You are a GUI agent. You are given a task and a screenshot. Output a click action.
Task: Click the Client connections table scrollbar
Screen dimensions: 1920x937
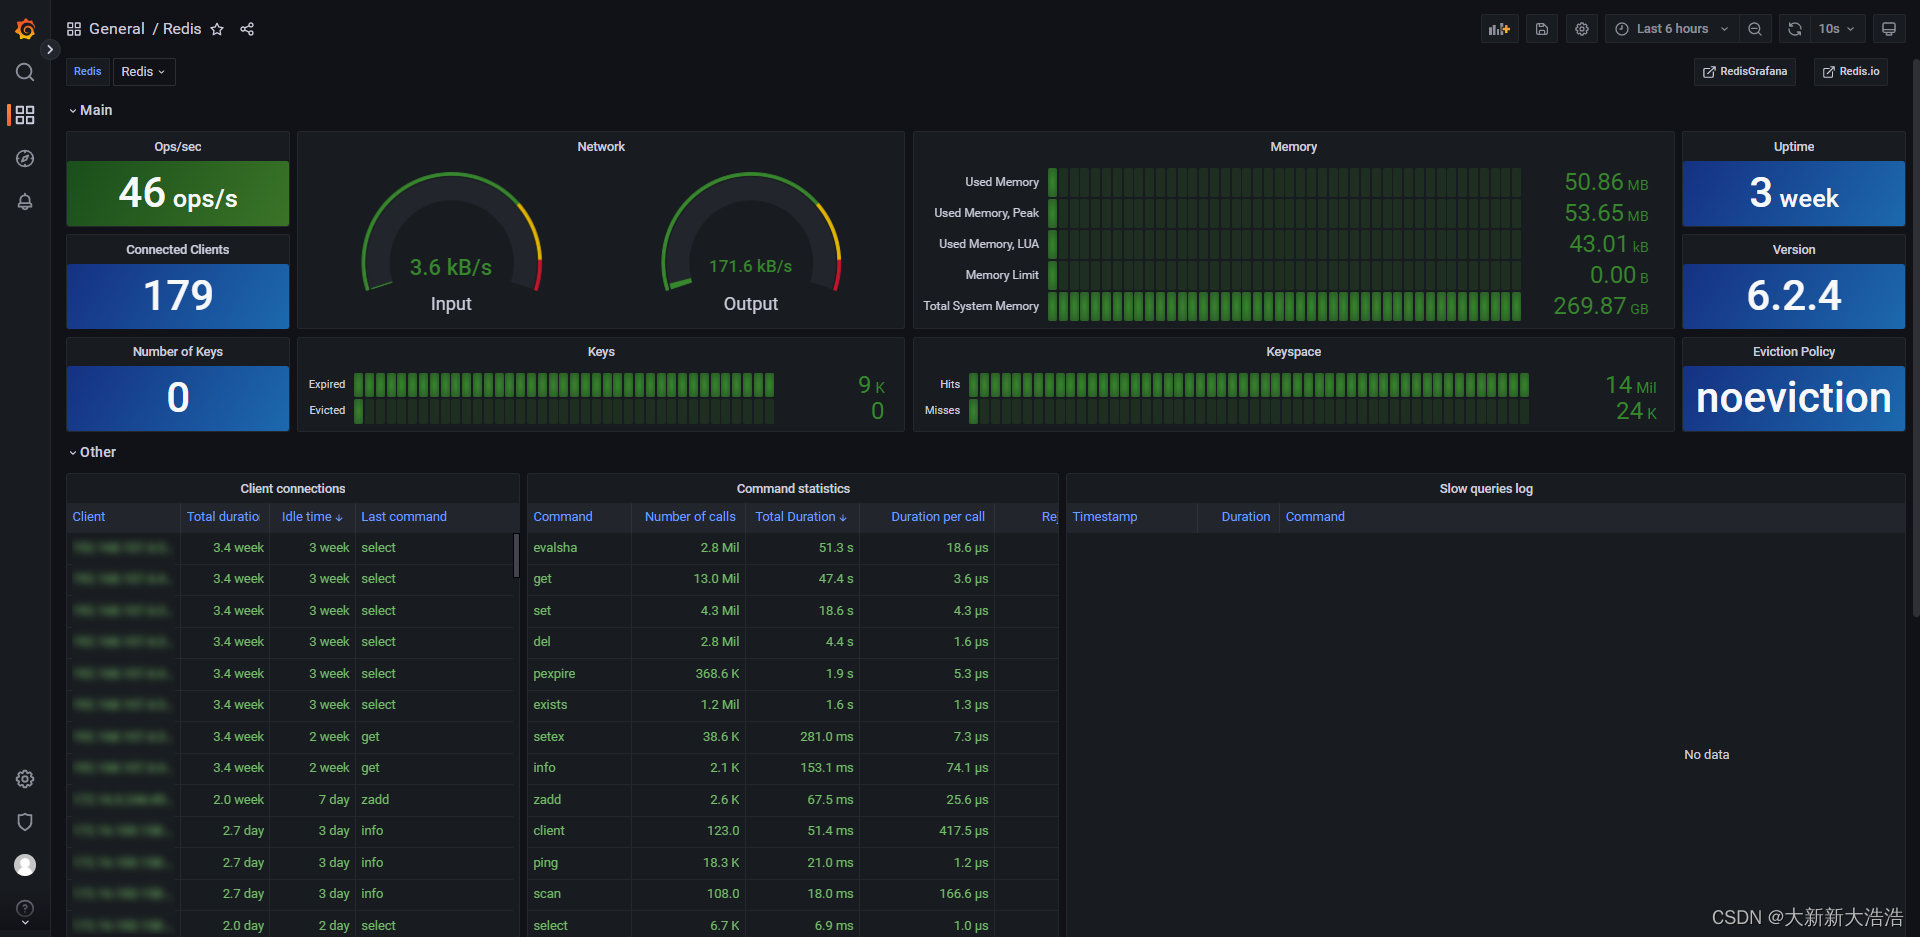516,555
